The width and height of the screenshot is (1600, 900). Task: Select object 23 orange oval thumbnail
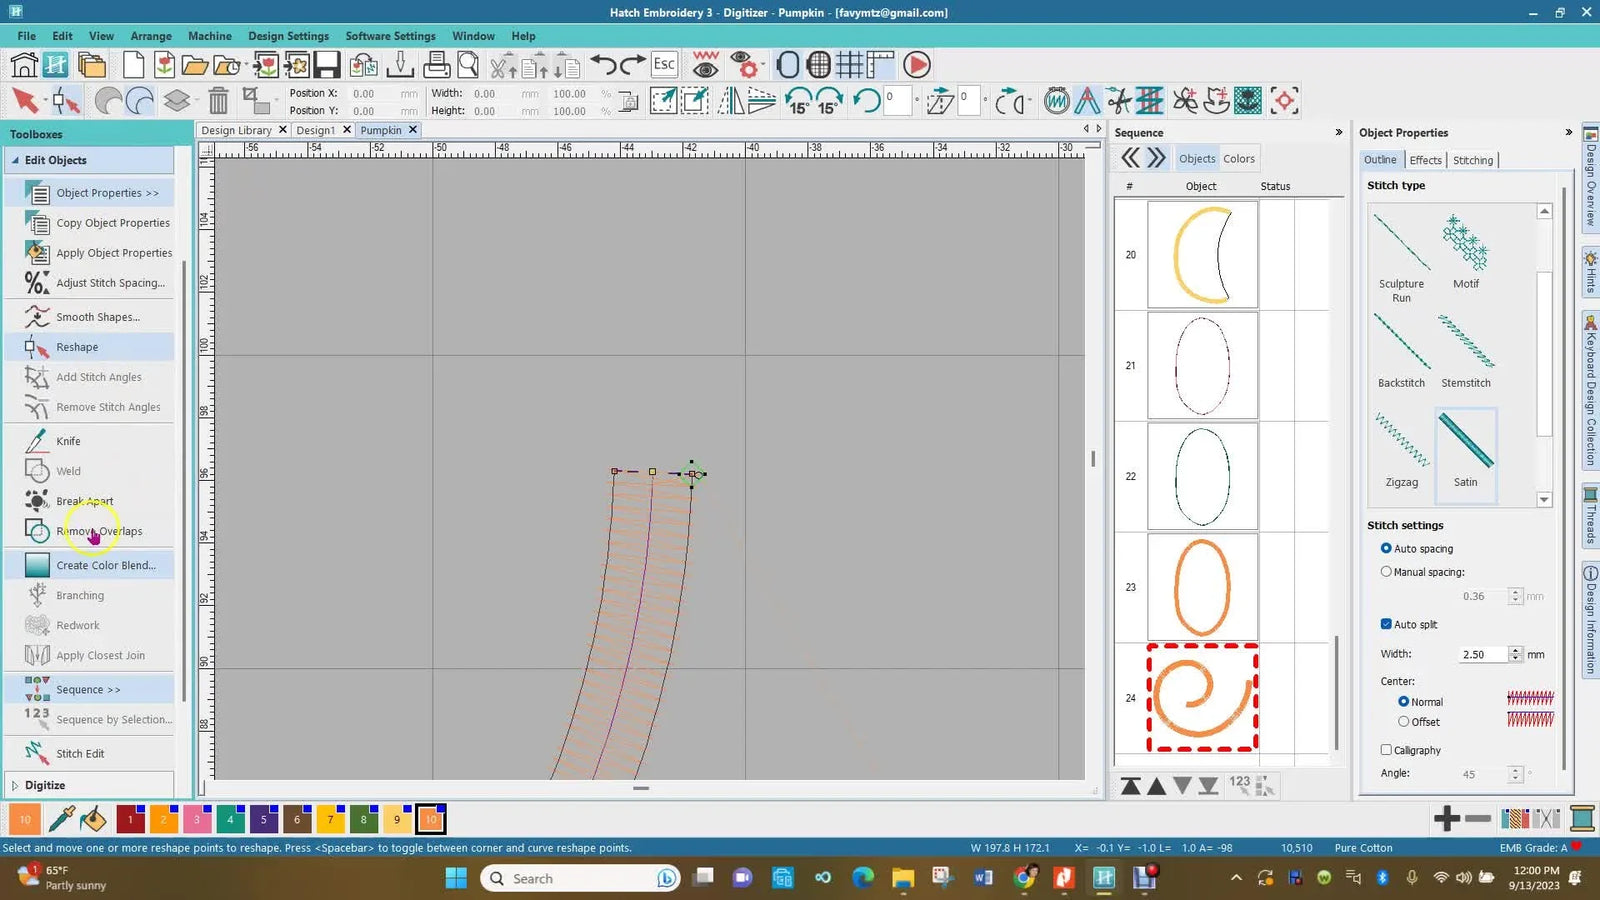pos(1202,587)
